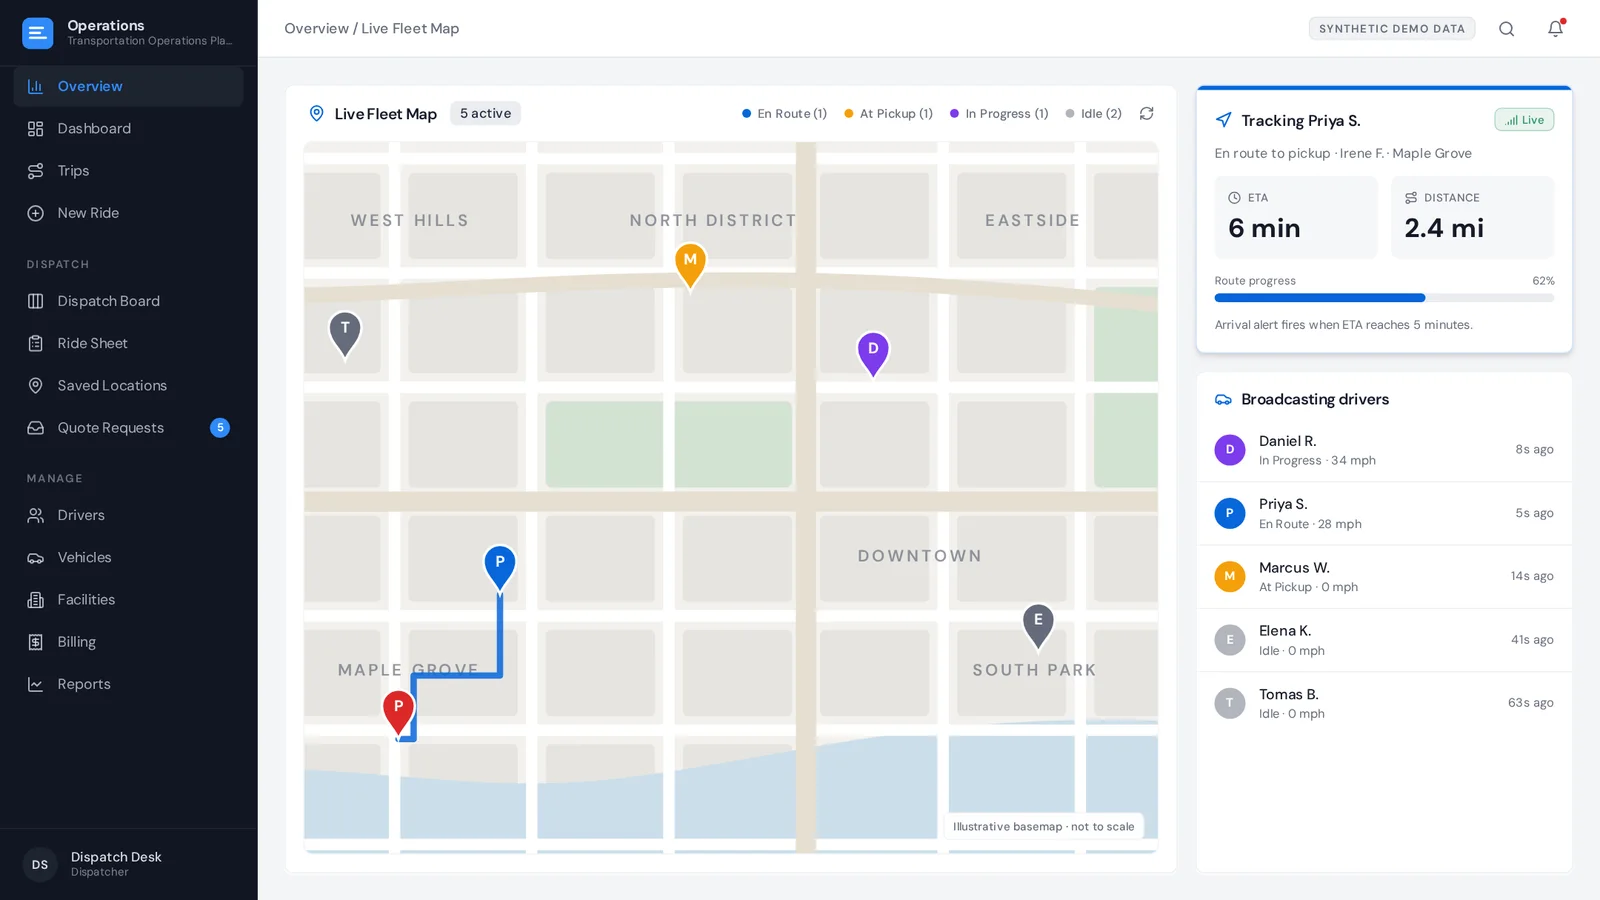The height and width of the screenshot is (900, 1600).
Task: Click Daniel R. purple avatar
Action: click(1230, 450)
